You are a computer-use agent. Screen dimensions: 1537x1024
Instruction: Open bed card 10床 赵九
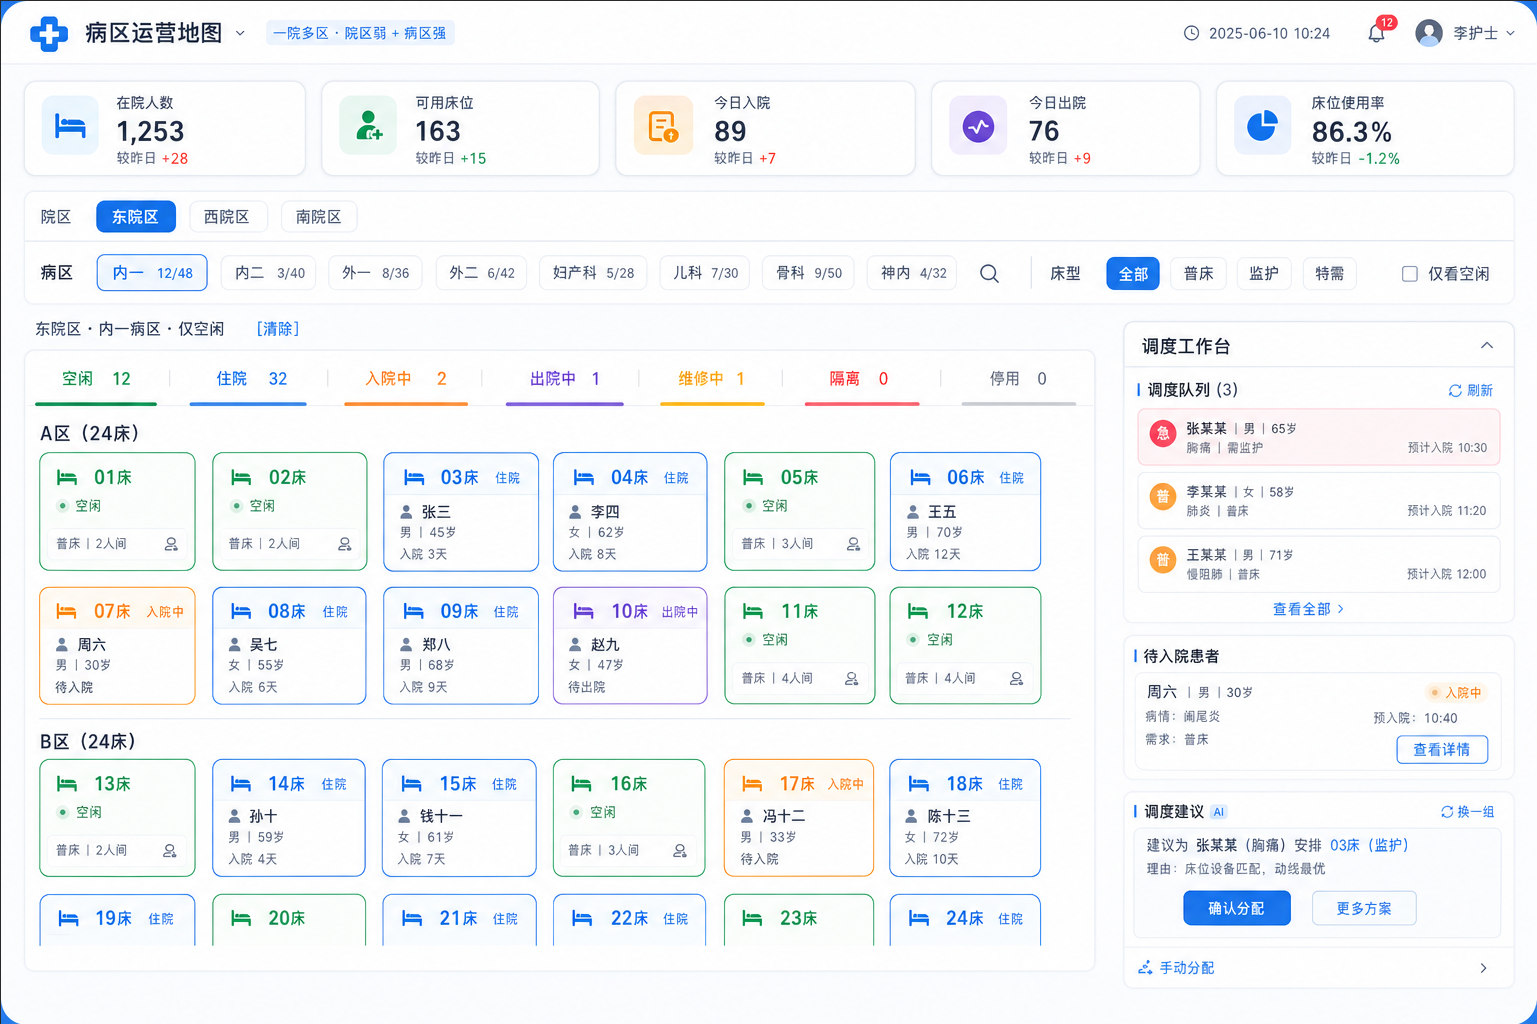630,646
